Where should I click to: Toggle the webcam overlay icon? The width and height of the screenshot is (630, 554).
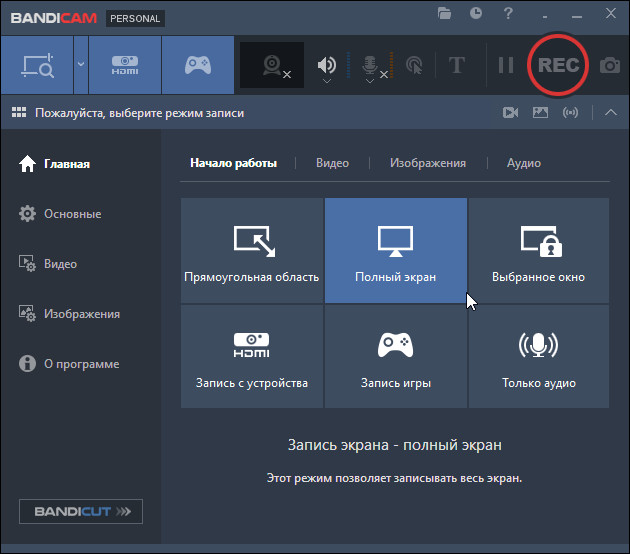pyautogui.click(x=272, y=65)
